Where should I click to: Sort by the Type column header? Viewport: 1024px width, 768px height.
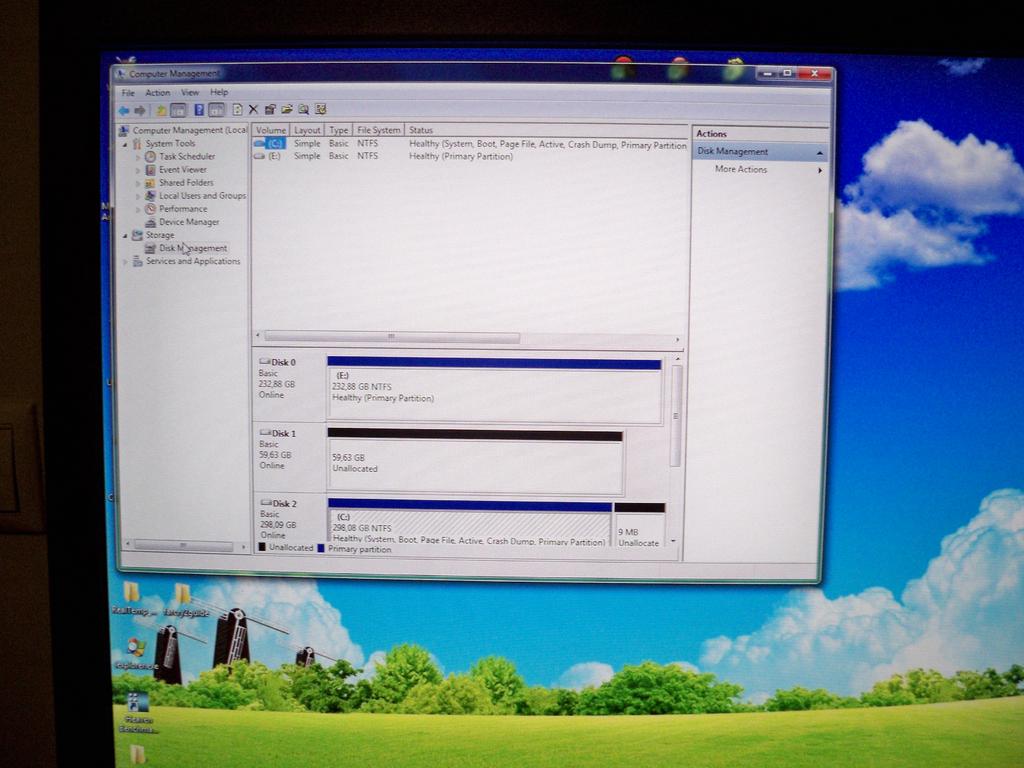click(x=338, y=130)
